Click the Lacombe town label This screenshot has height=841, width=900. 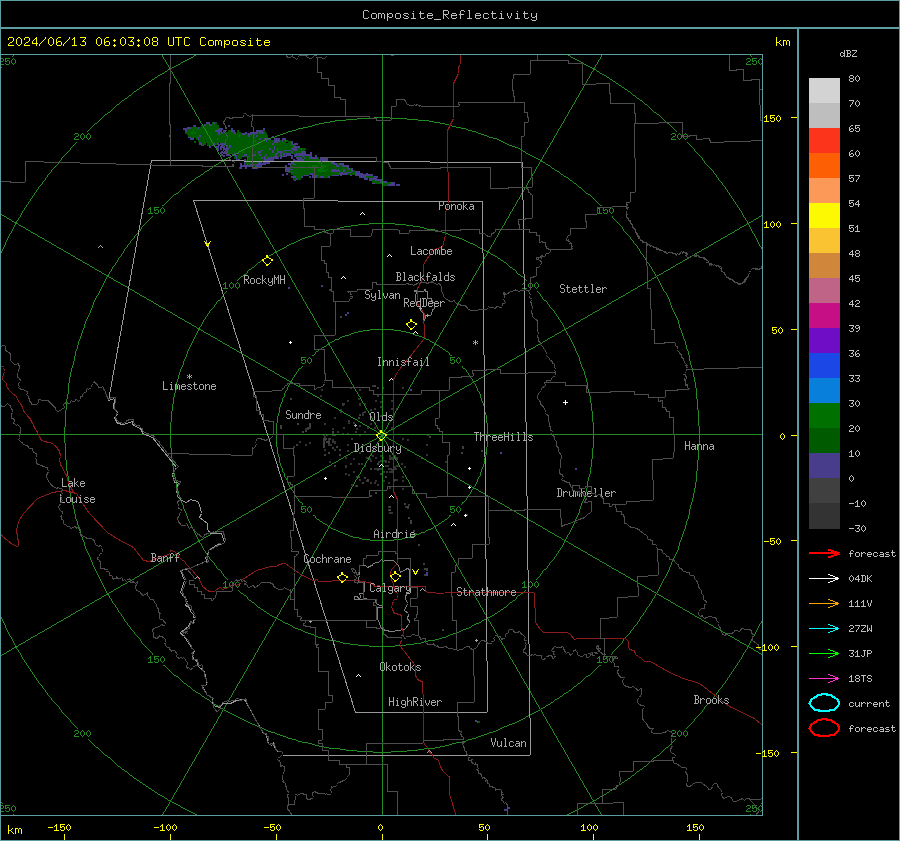[431, 251]
